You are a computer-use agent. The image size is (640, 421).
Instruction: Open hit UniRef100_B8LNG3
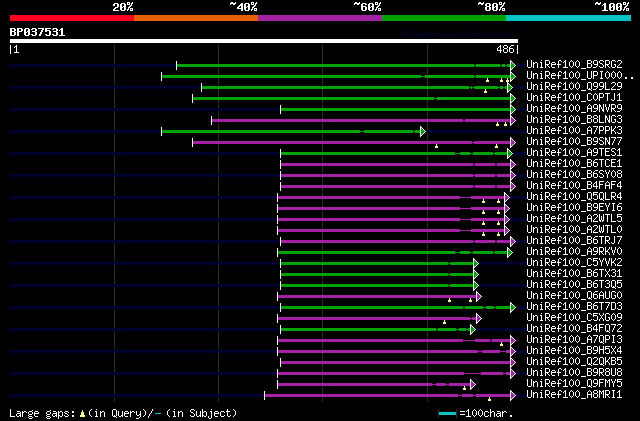[x=574, y=120]
